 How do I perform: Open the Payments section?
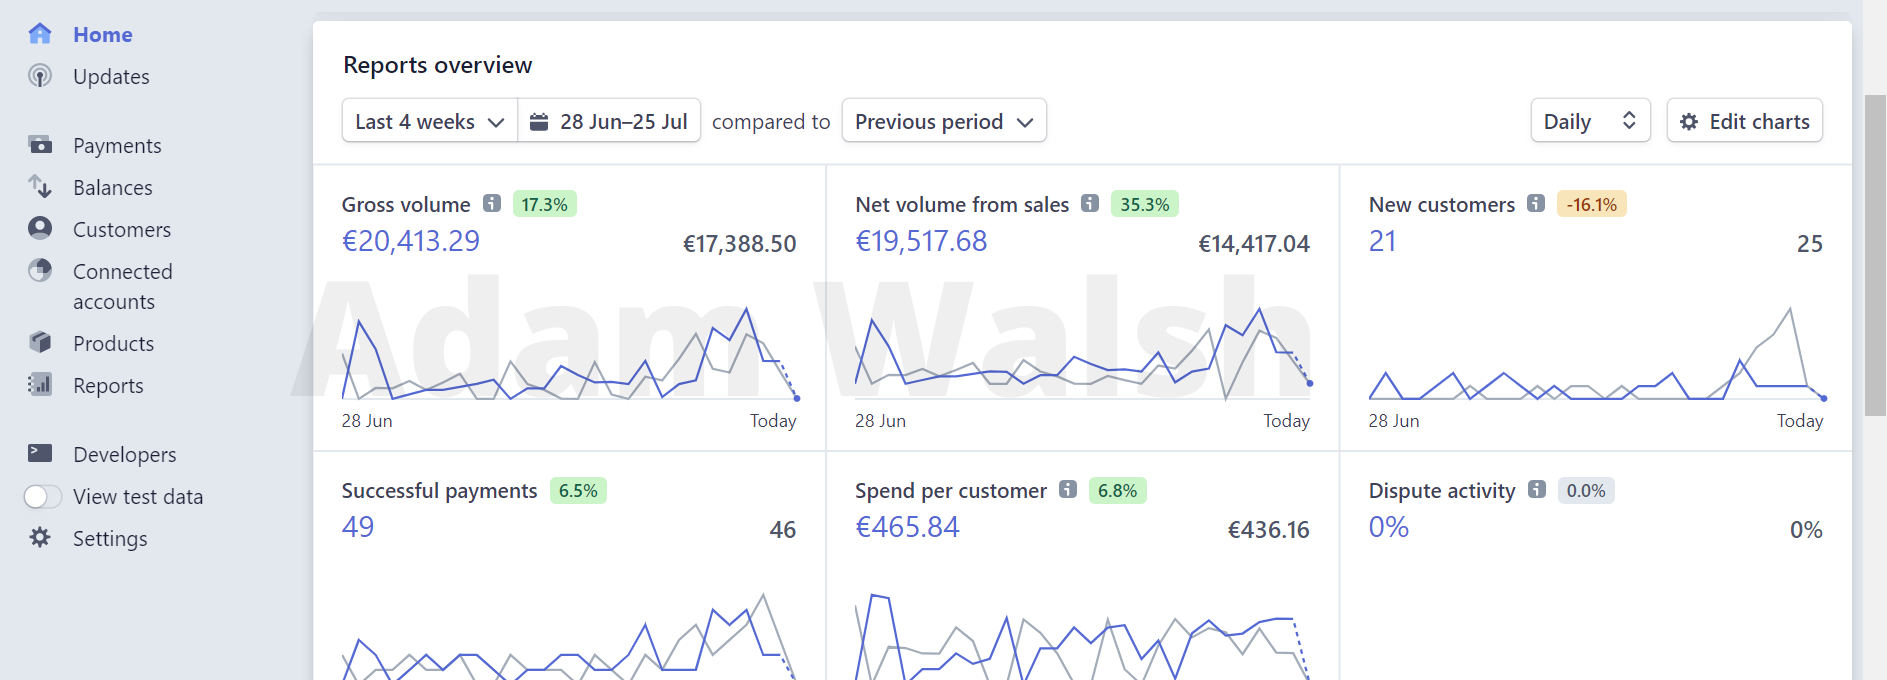(x=117, y=146)
